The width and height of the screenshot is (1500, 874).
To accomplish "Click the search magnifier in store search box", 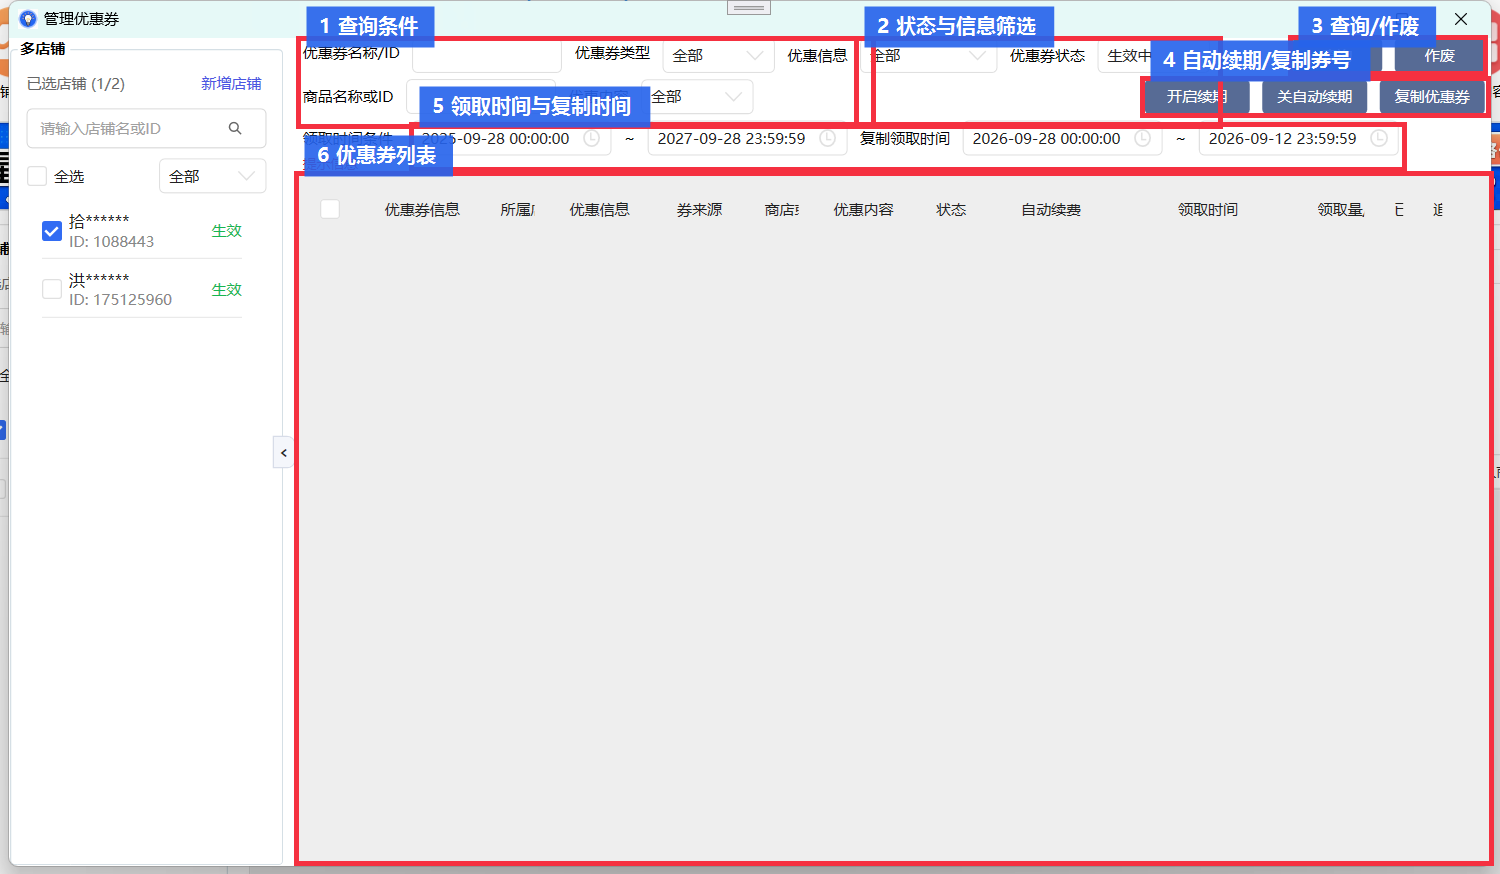I will pyautogui.click(x=235, y=128).
